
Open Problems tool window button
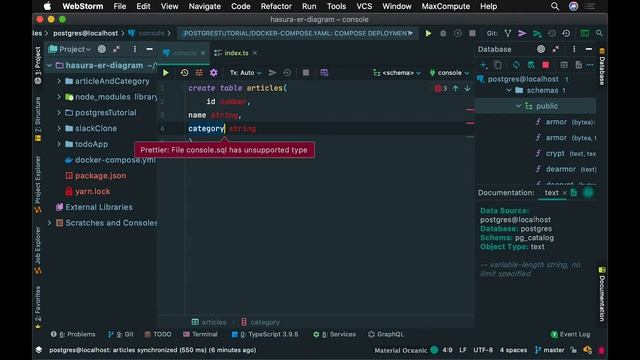pos(73,334)
